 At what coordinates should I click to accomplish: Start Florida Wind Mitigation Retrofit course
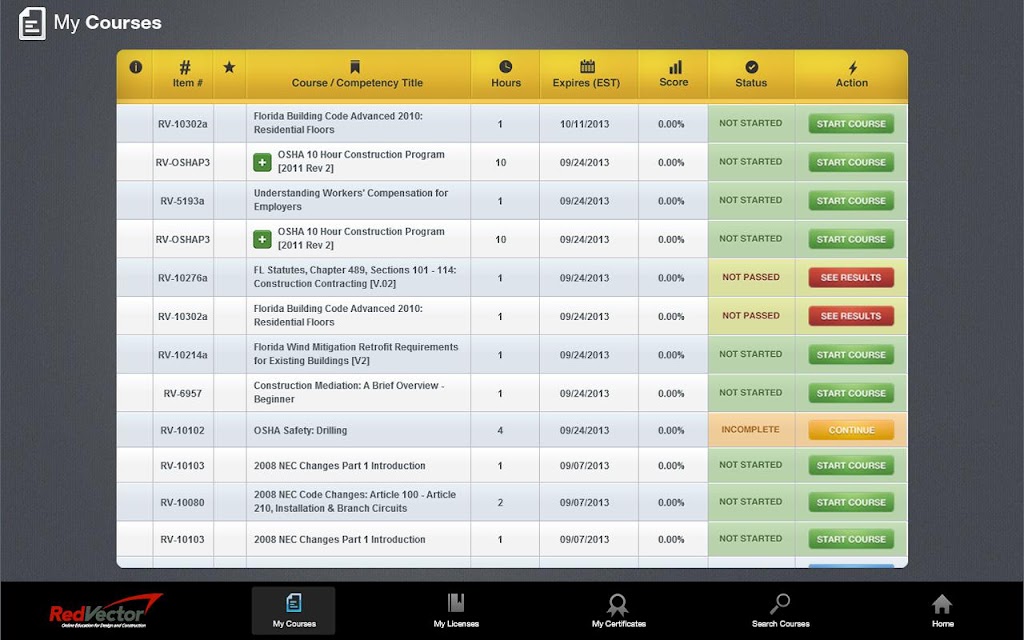coord(851,355)
